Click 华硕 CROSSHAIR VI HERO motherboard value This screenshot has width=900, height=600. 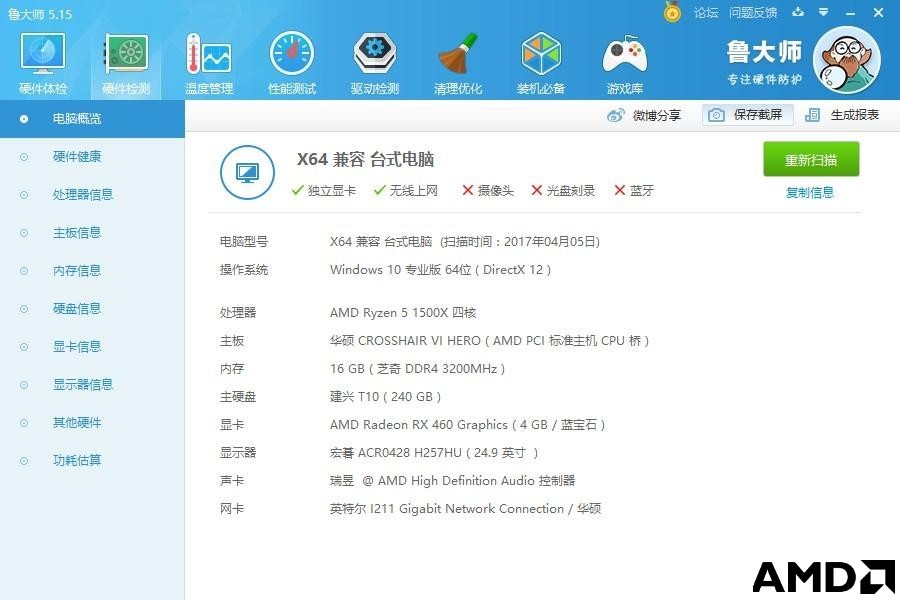click(x=490, y=340)
